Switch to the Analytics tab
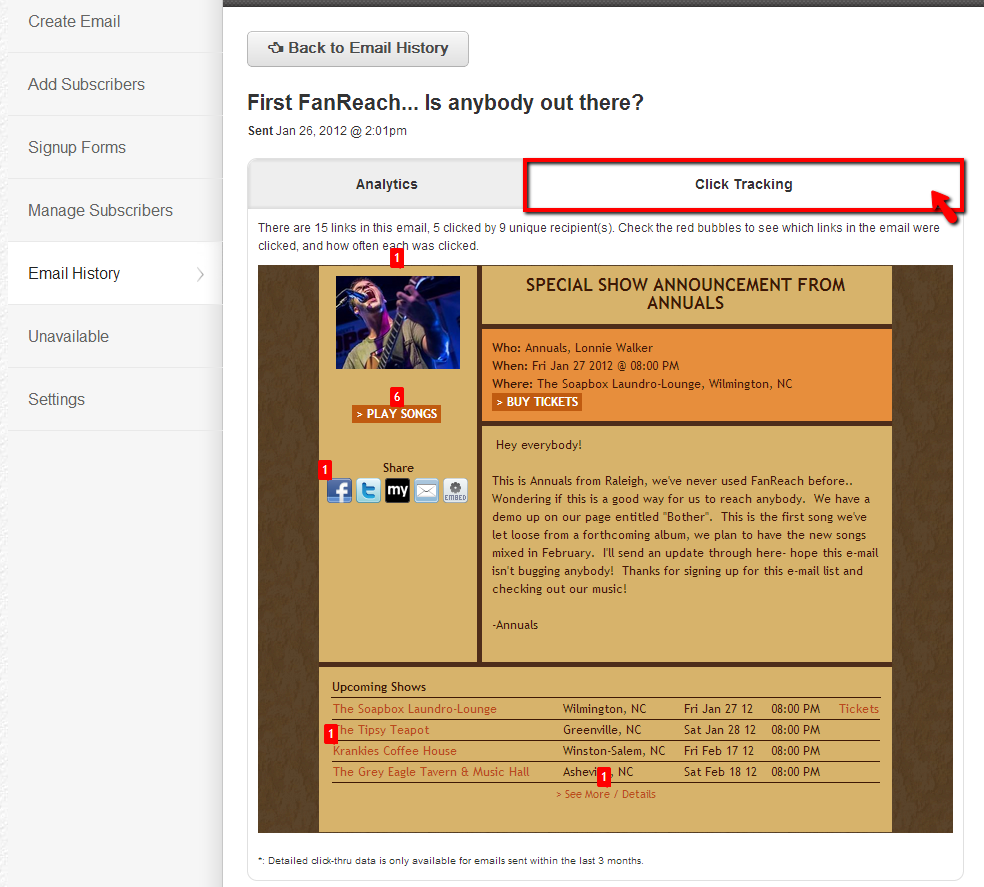Viewport: 984px width, 887px height. click(386, 184)
